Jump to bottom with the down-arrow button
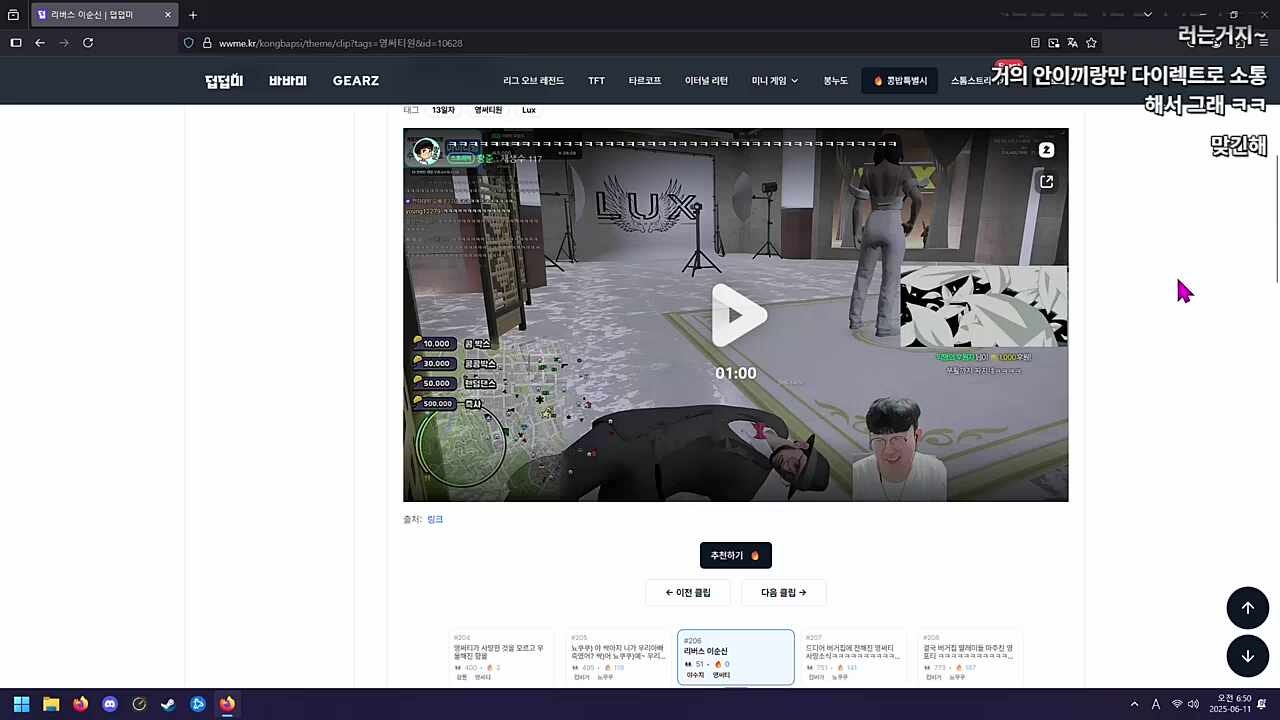The height and width of the screenshot is (720, 1280). click(x=1247, y=656)
